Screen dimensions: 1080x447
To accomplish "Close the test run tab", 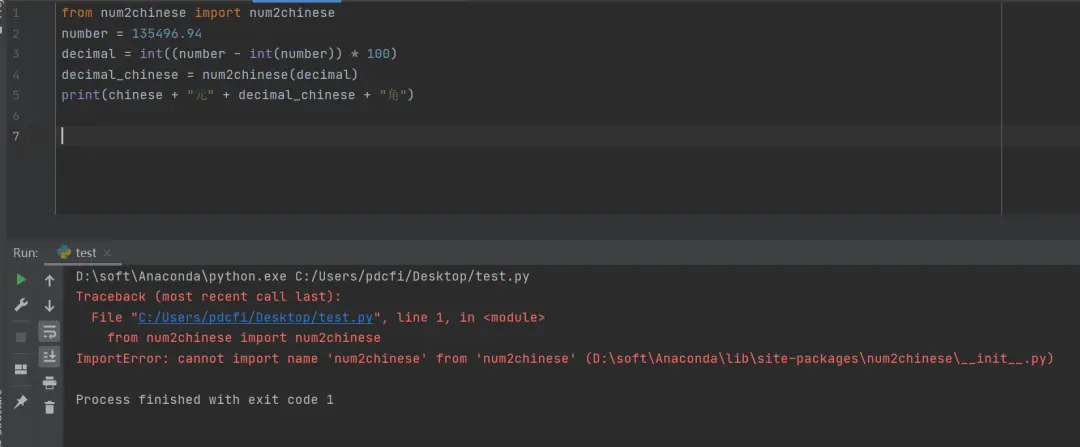I will pos(107,253).
